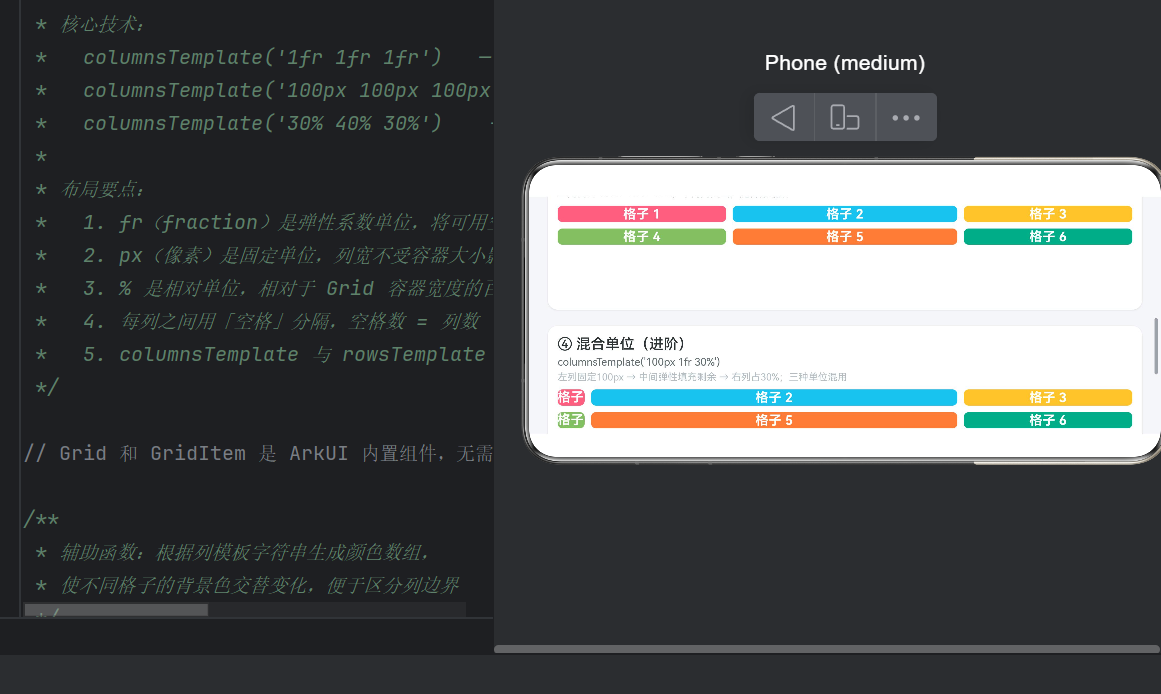
Task: Click the rotate device icon in previewer toolbar
Action: tap(844, 118)
